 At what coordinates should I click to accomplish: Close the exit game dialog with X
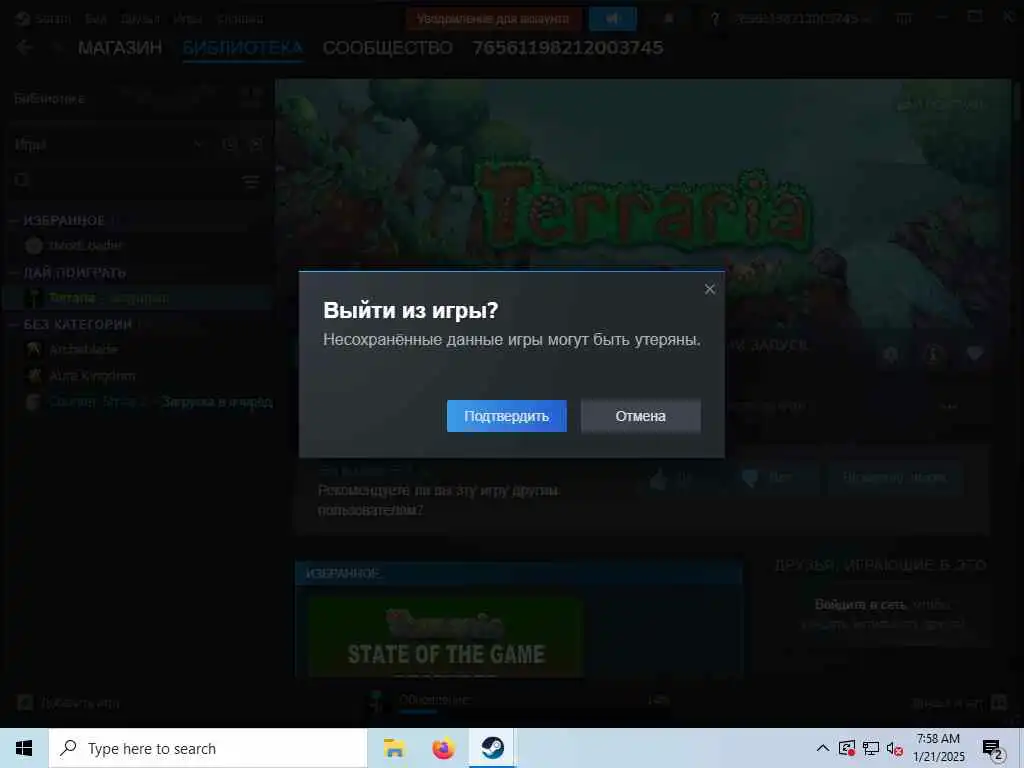point(710,289)
